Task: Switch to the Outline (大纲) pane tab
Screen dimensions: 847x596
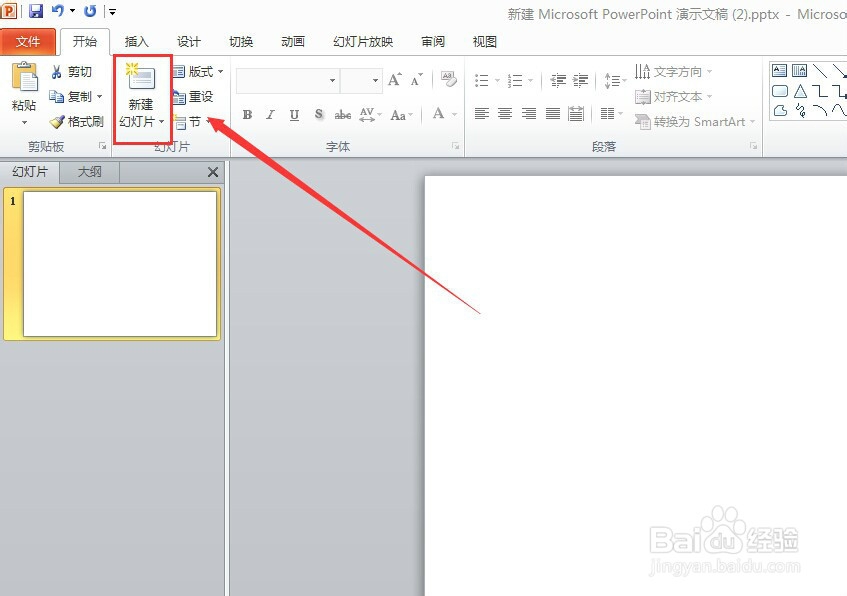Action: coord(90,172)
